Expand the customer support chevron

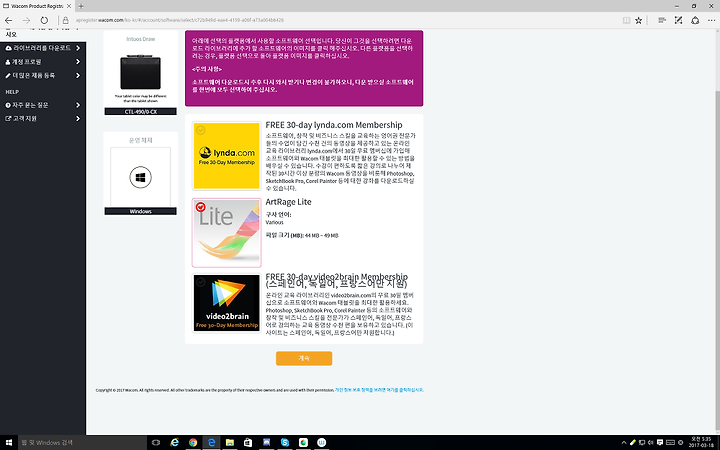[78, 118]
